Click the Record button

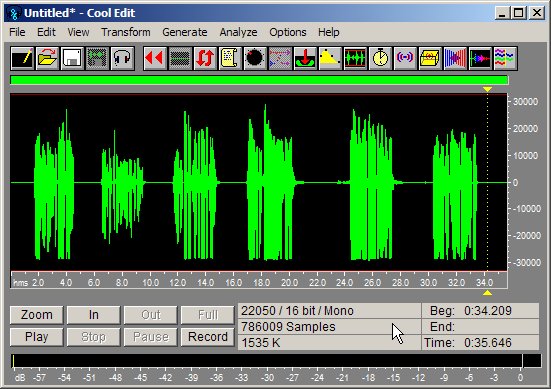click(208, 337)
